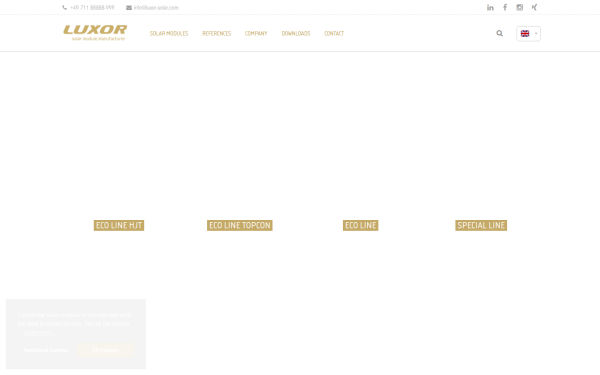Open the language flag dropdown
The width and height of the screenshot is (600, 375).
[528, 34]
